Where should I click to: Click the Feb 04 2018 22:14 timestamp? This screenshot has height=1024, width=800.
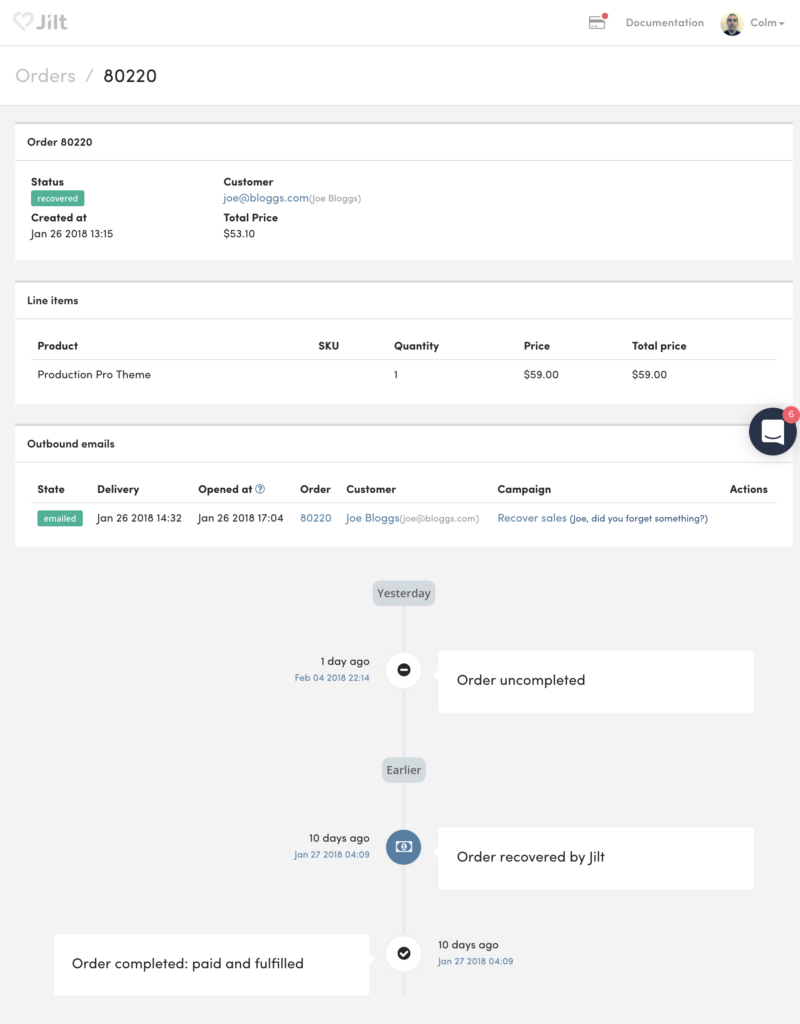click(x=332, y=678)
